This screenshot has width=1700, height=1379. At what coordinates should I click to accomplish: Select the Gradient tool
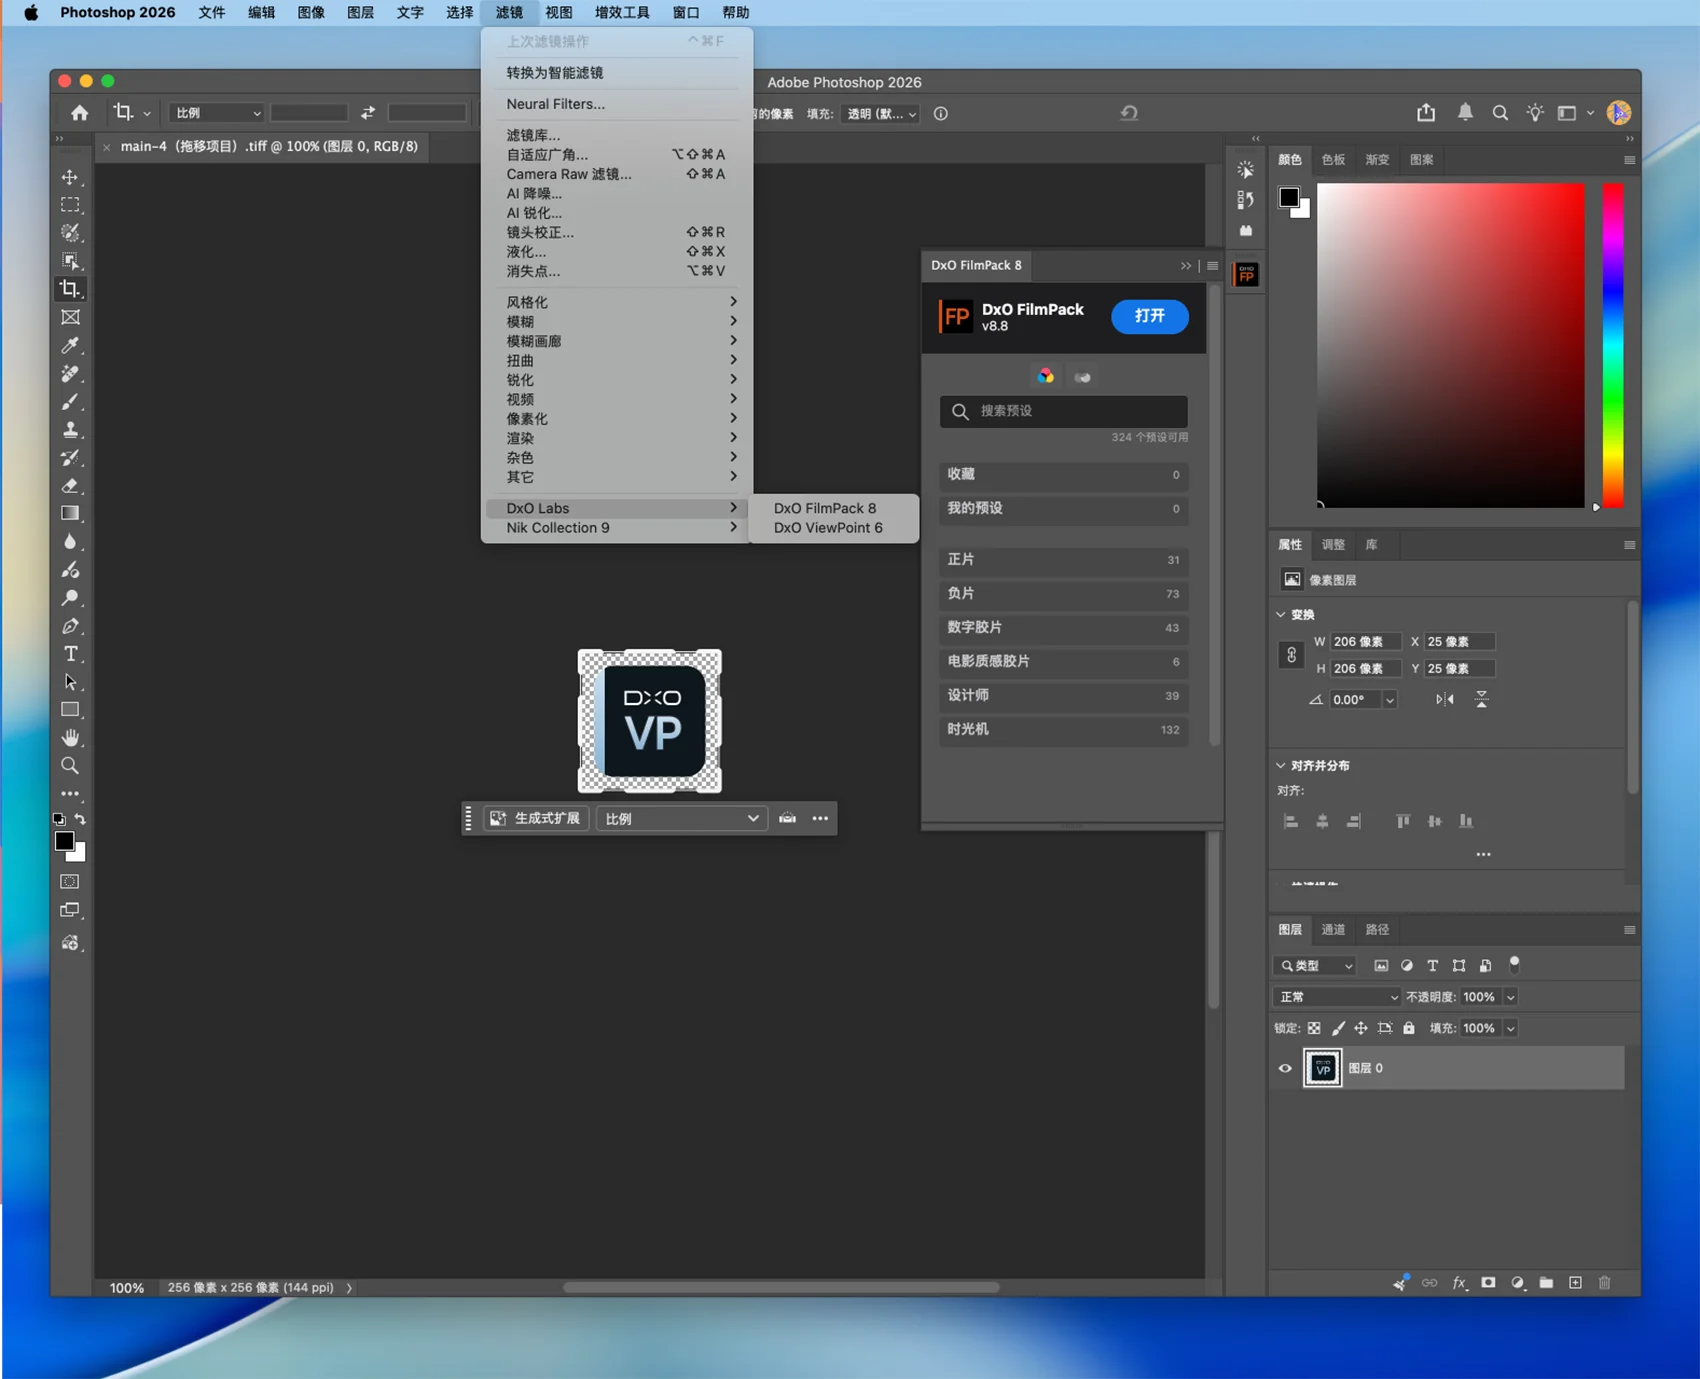click(x=70, y=513)
